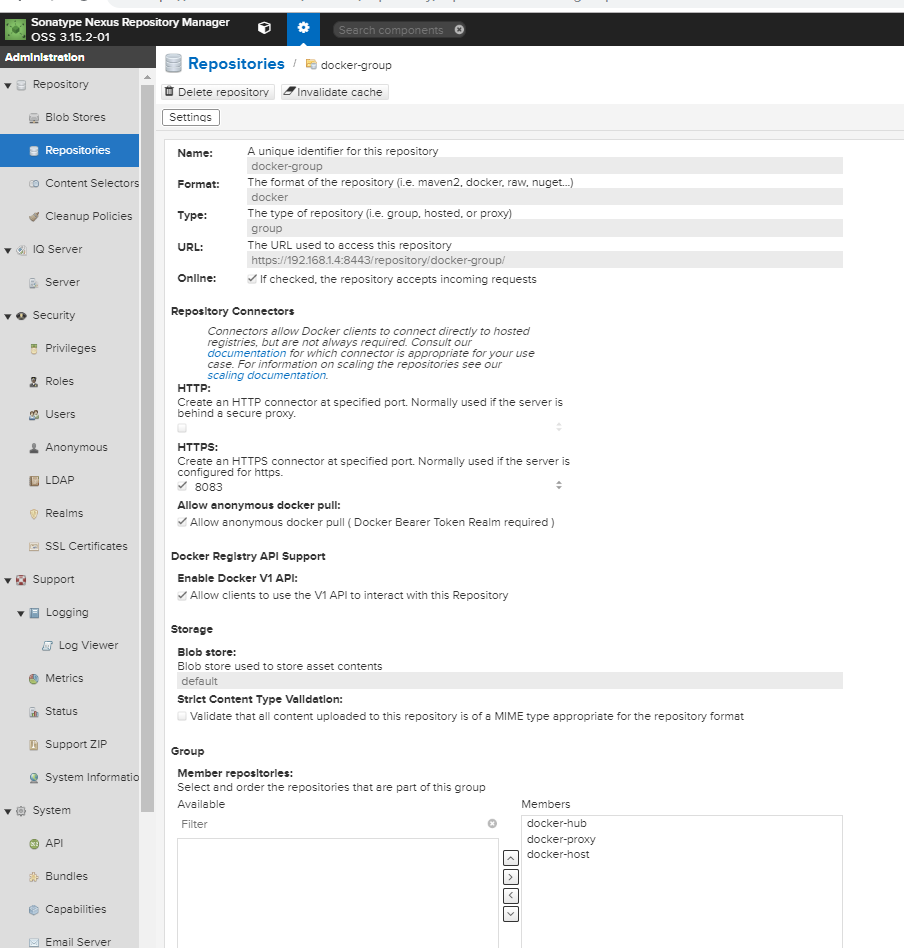This screenshot has height=948, width=904.
Task: Remove repository from Members arrow button
Action: point(511,895)
